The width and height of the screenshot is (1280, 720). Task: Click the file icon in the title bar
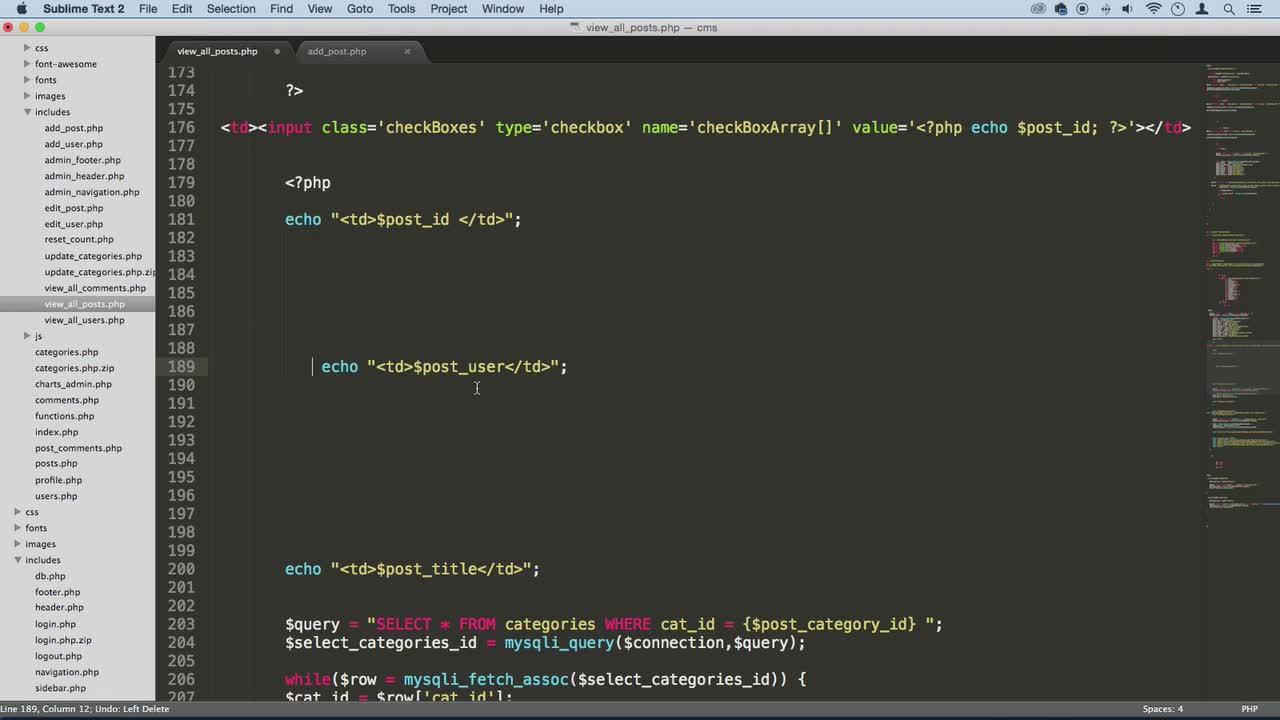coord(576,27)
